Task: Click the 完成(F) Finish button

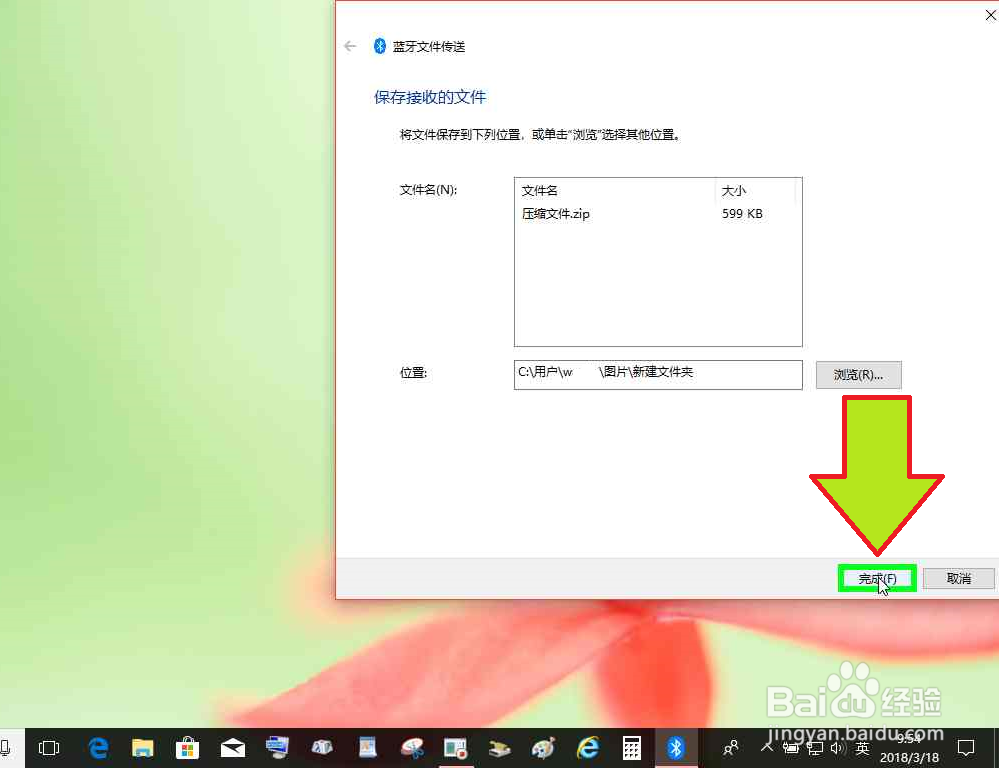Action: [x=877, y=578]
